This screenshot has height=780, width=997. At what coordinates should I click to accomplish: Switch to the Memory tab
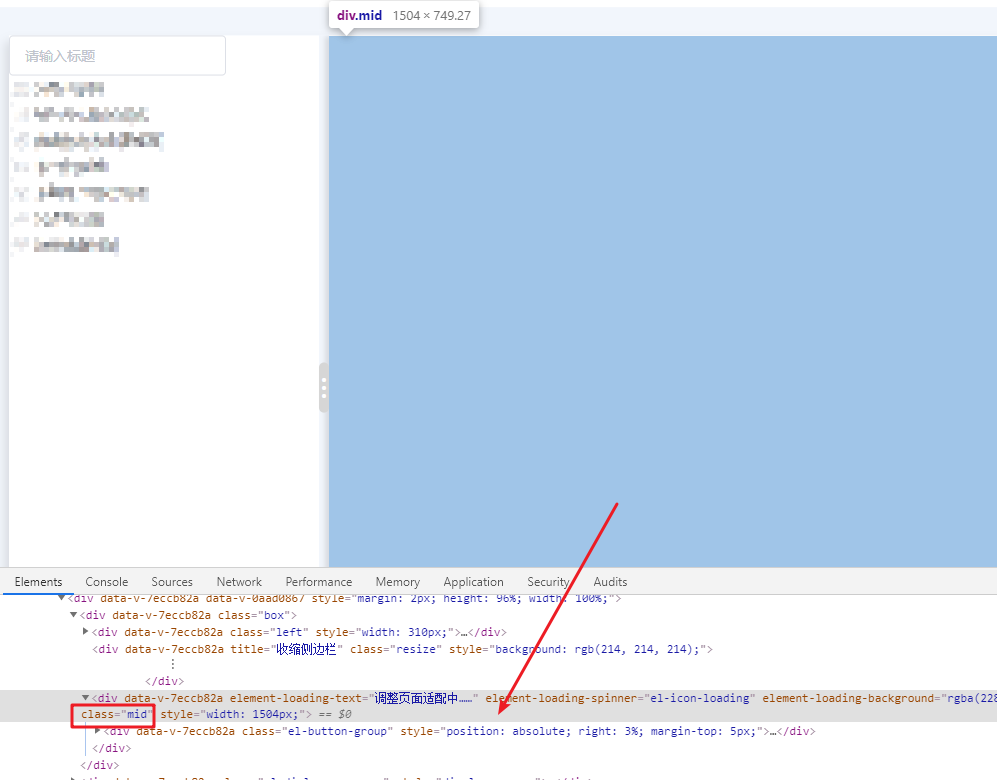click(x=397, y=581)
